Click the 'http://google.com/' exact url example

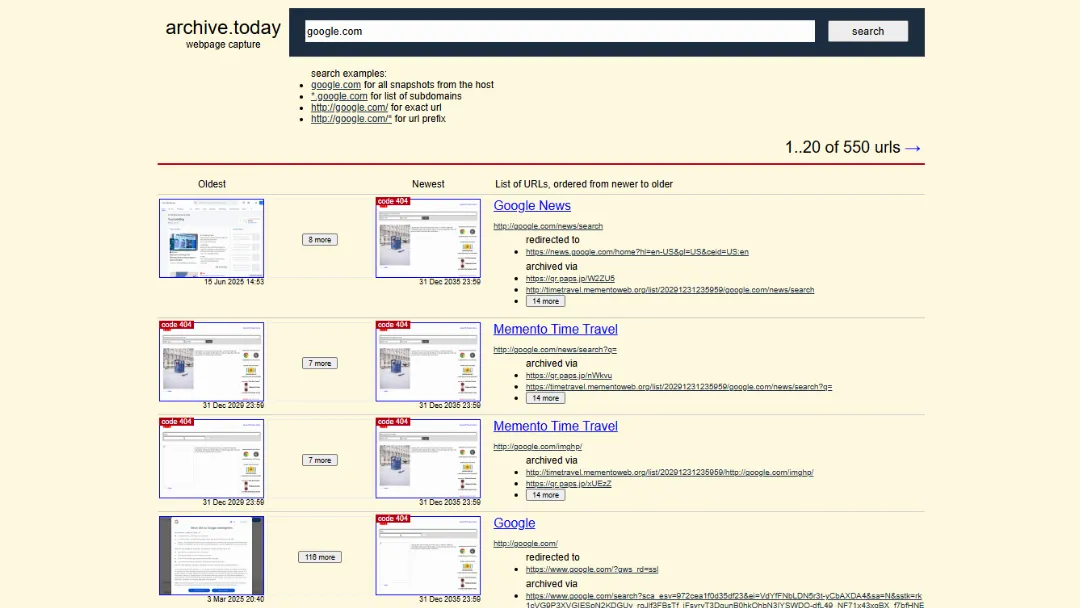349,107
